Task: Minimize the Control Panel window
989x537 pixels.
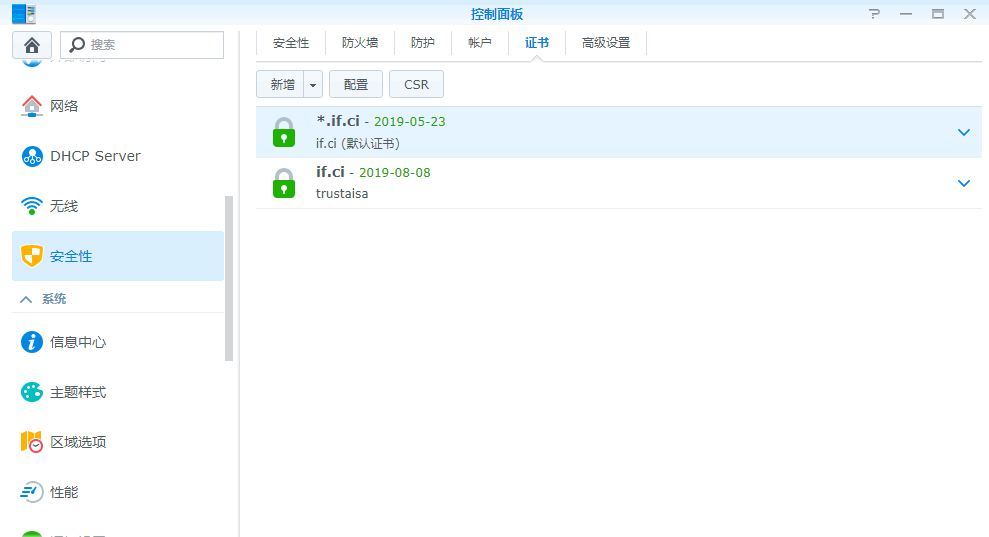Action: click(x=906, y=14)
